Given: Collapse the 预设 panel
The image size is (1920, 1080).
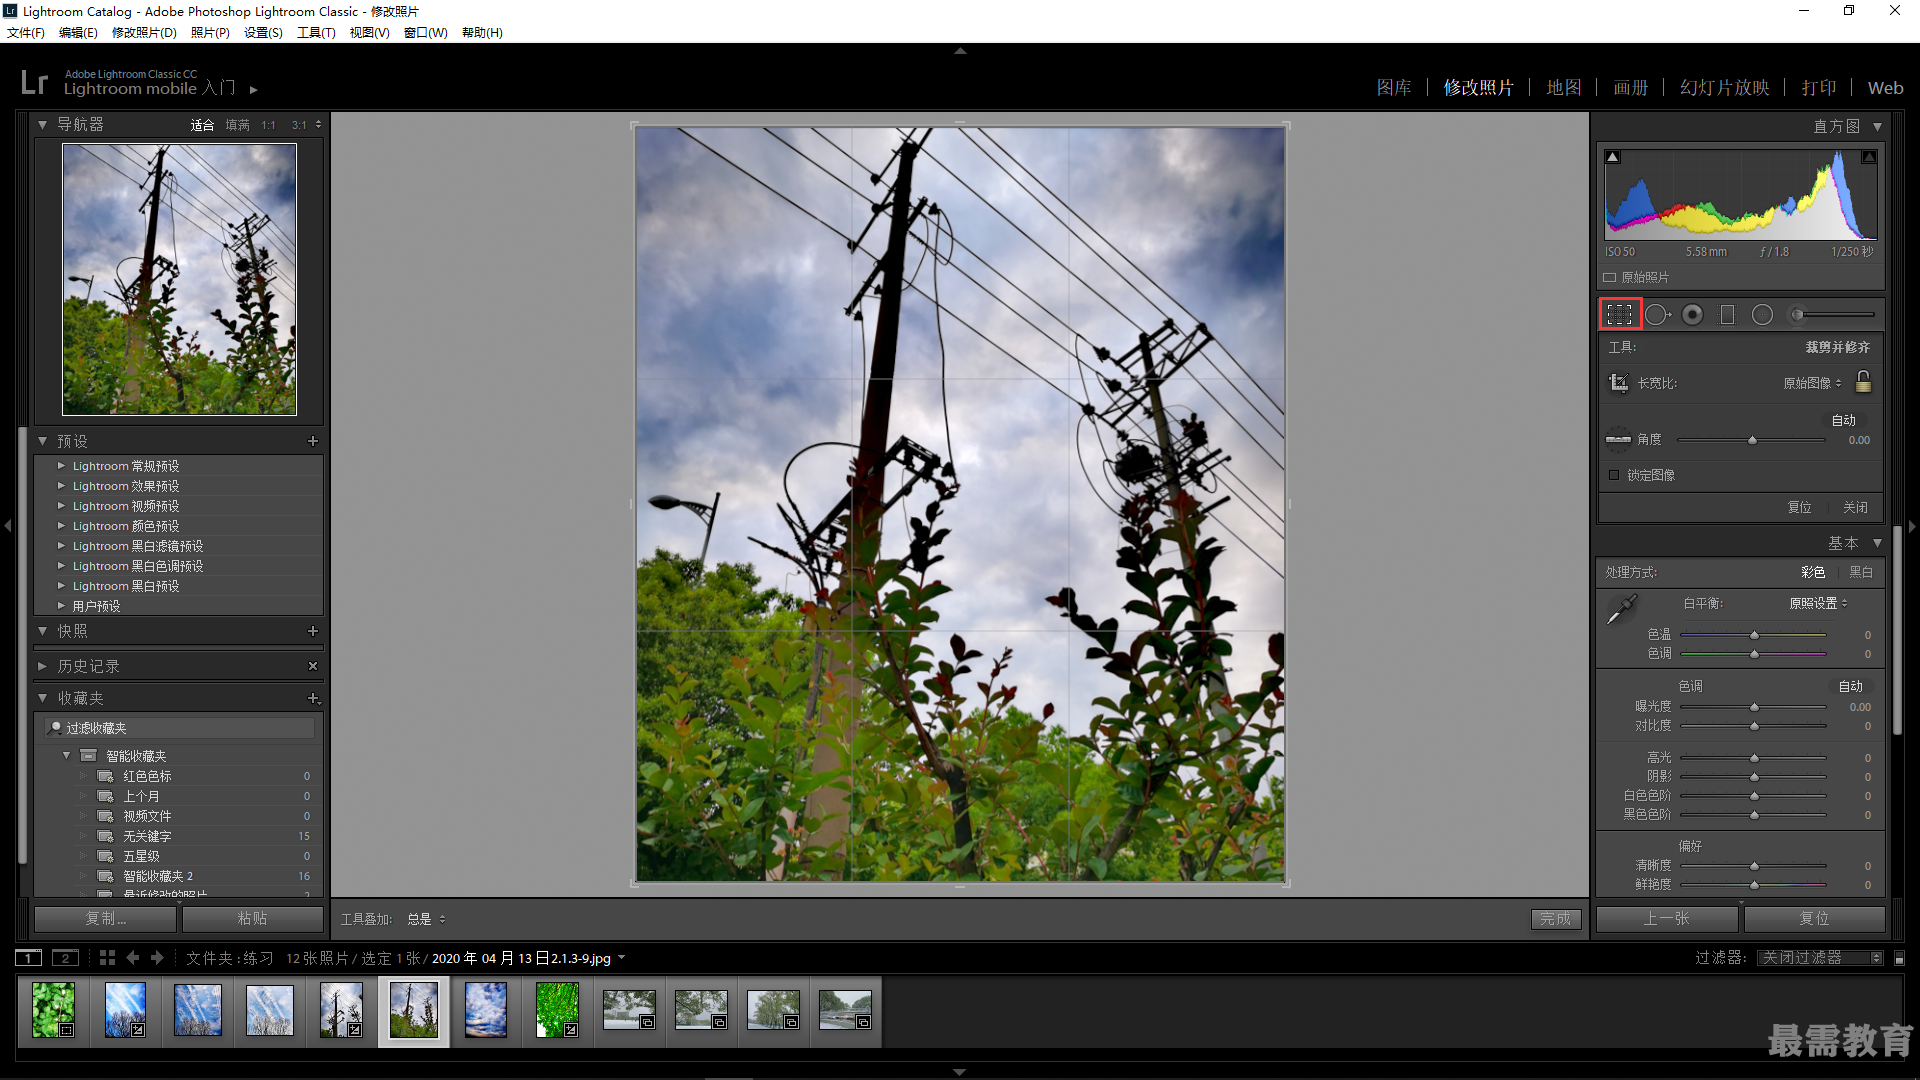Looking at the screenshot, I should (x=42, y=441).
